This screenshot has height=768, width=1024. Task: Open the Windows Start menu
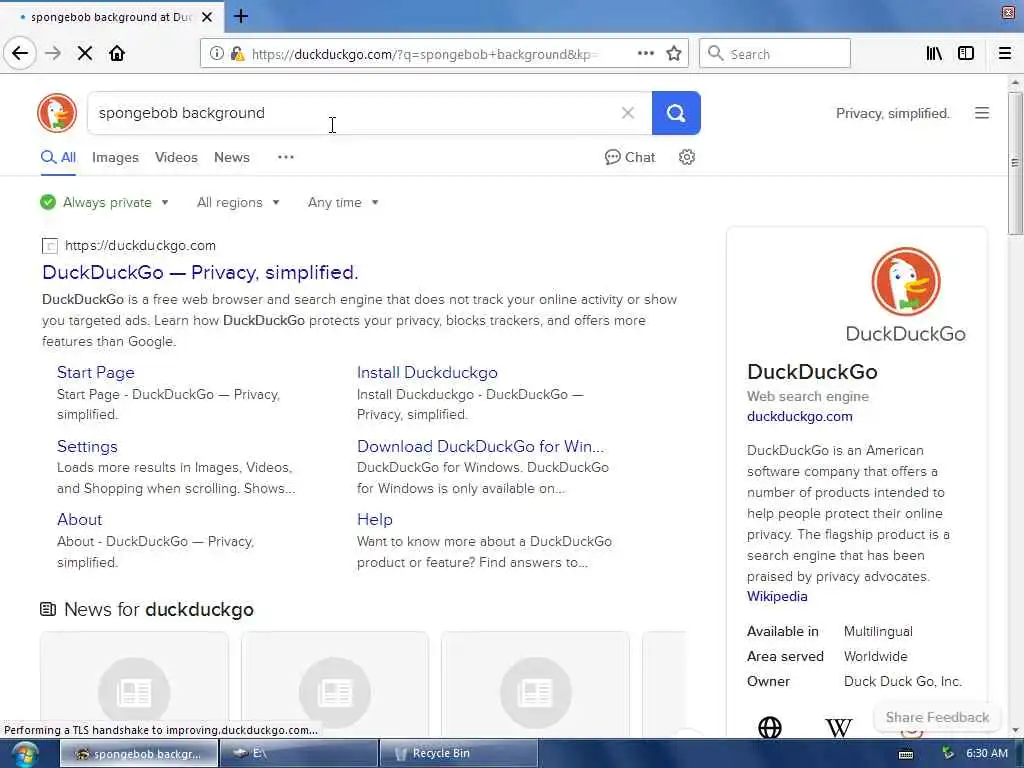click(25, 754)
